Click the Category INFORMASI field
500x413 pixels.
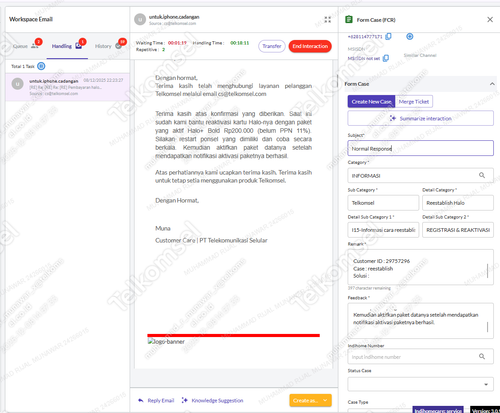coord(420,175)
